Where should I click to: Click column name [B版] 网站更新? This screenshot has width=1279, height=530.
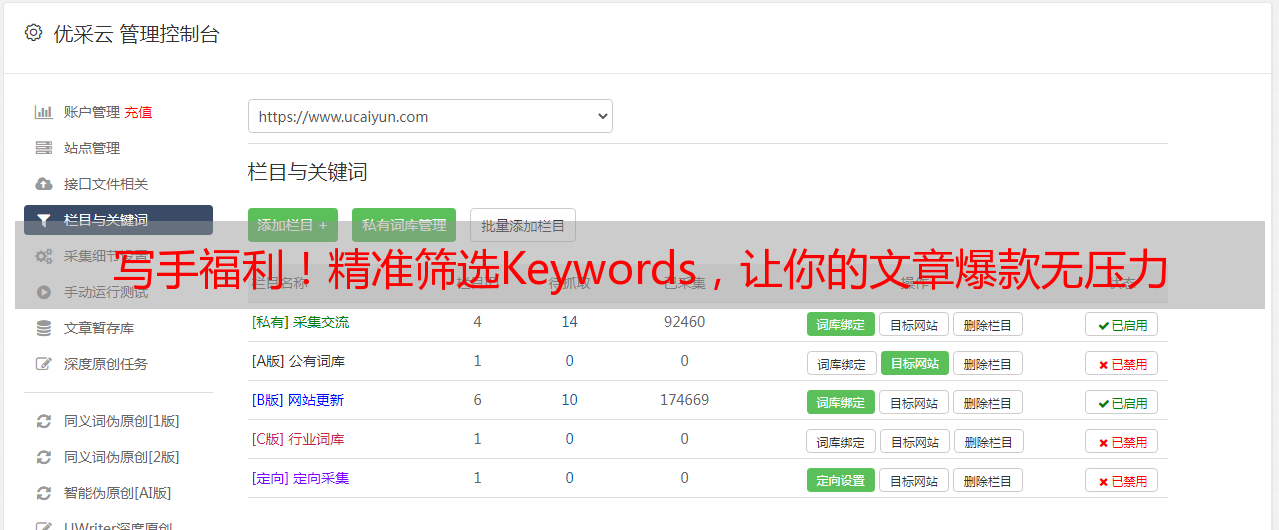point(298,400)
